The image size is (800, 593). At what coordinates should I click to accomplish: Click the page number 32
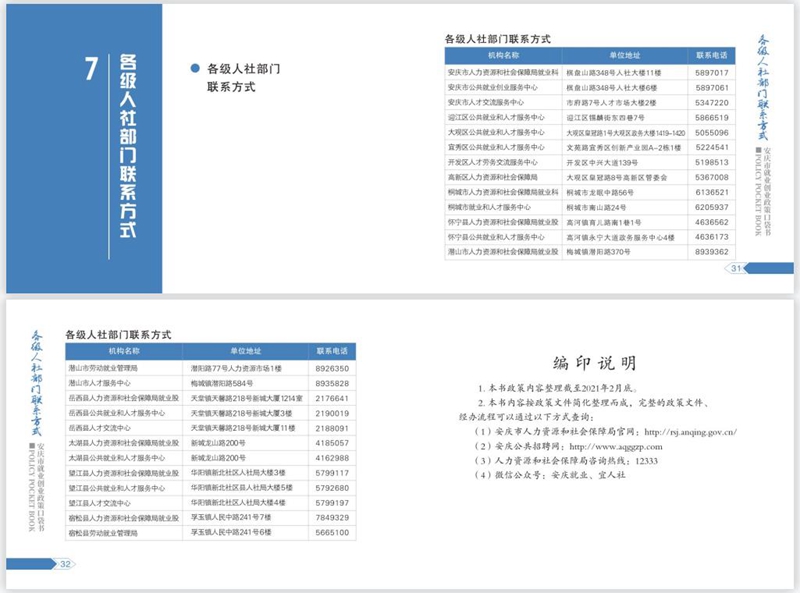click(x=65, y=564)
